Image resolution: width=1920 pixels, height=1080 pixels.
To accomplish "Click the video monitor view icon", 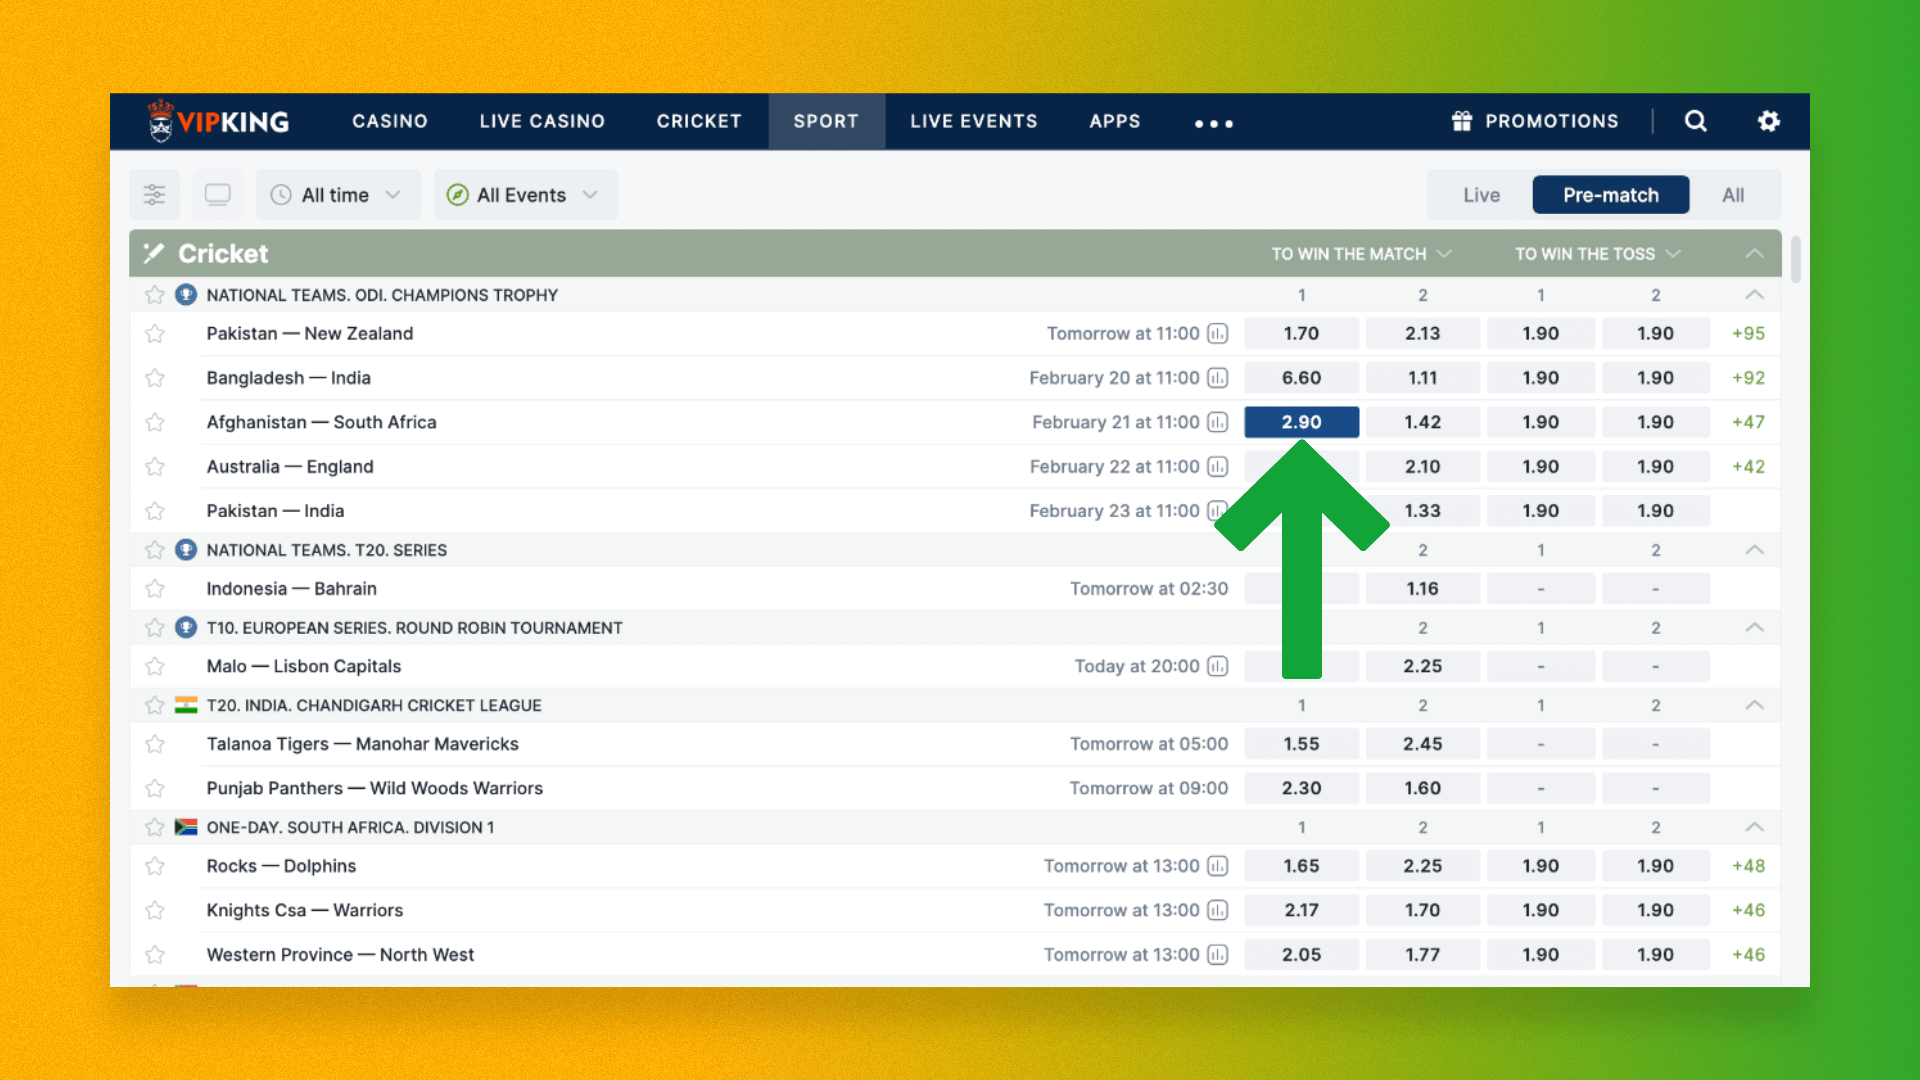I will [x=217, y=195].
